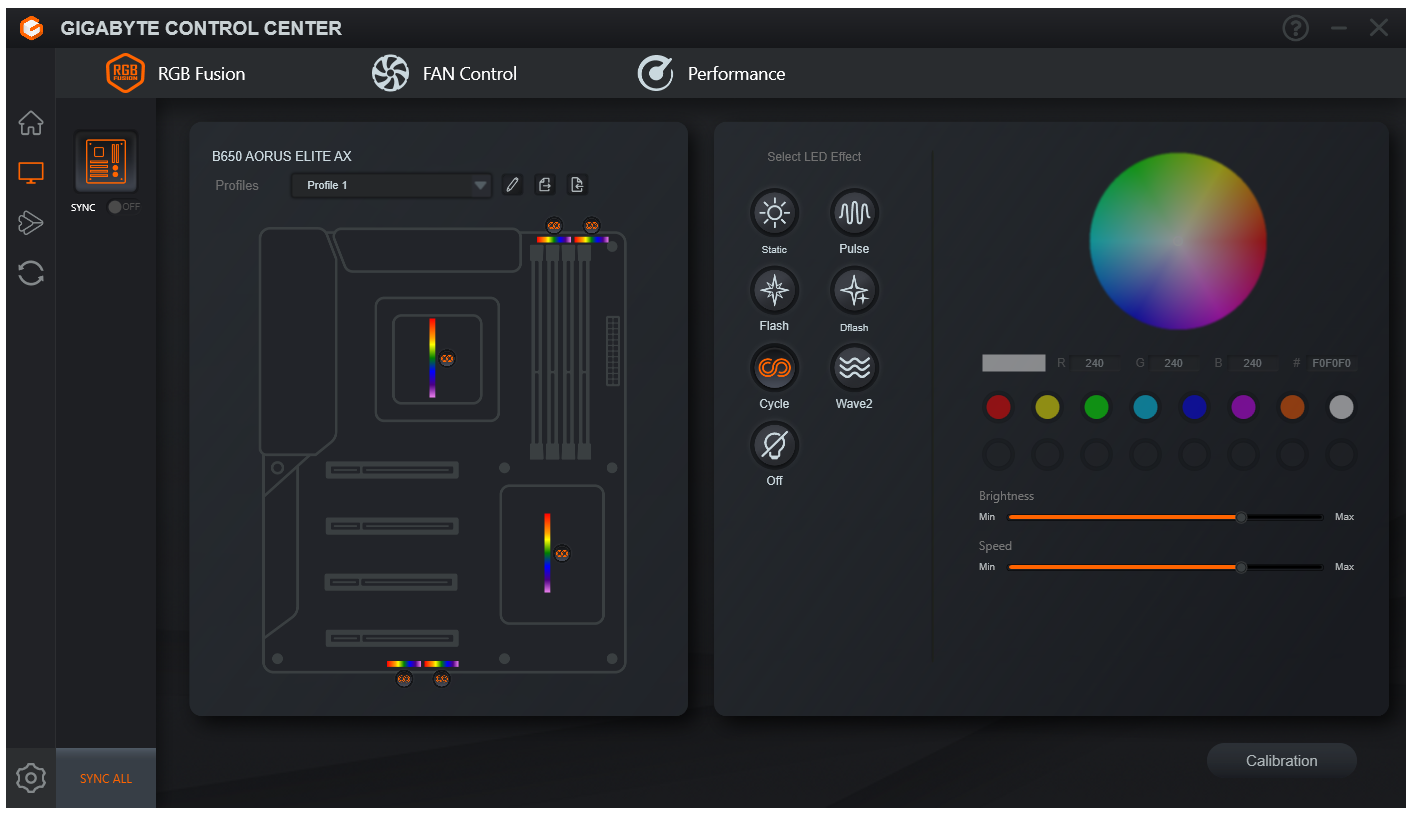The image size is (1415, 817).
Task: Select the top-right LED header marker
Action: pos(591,226)
